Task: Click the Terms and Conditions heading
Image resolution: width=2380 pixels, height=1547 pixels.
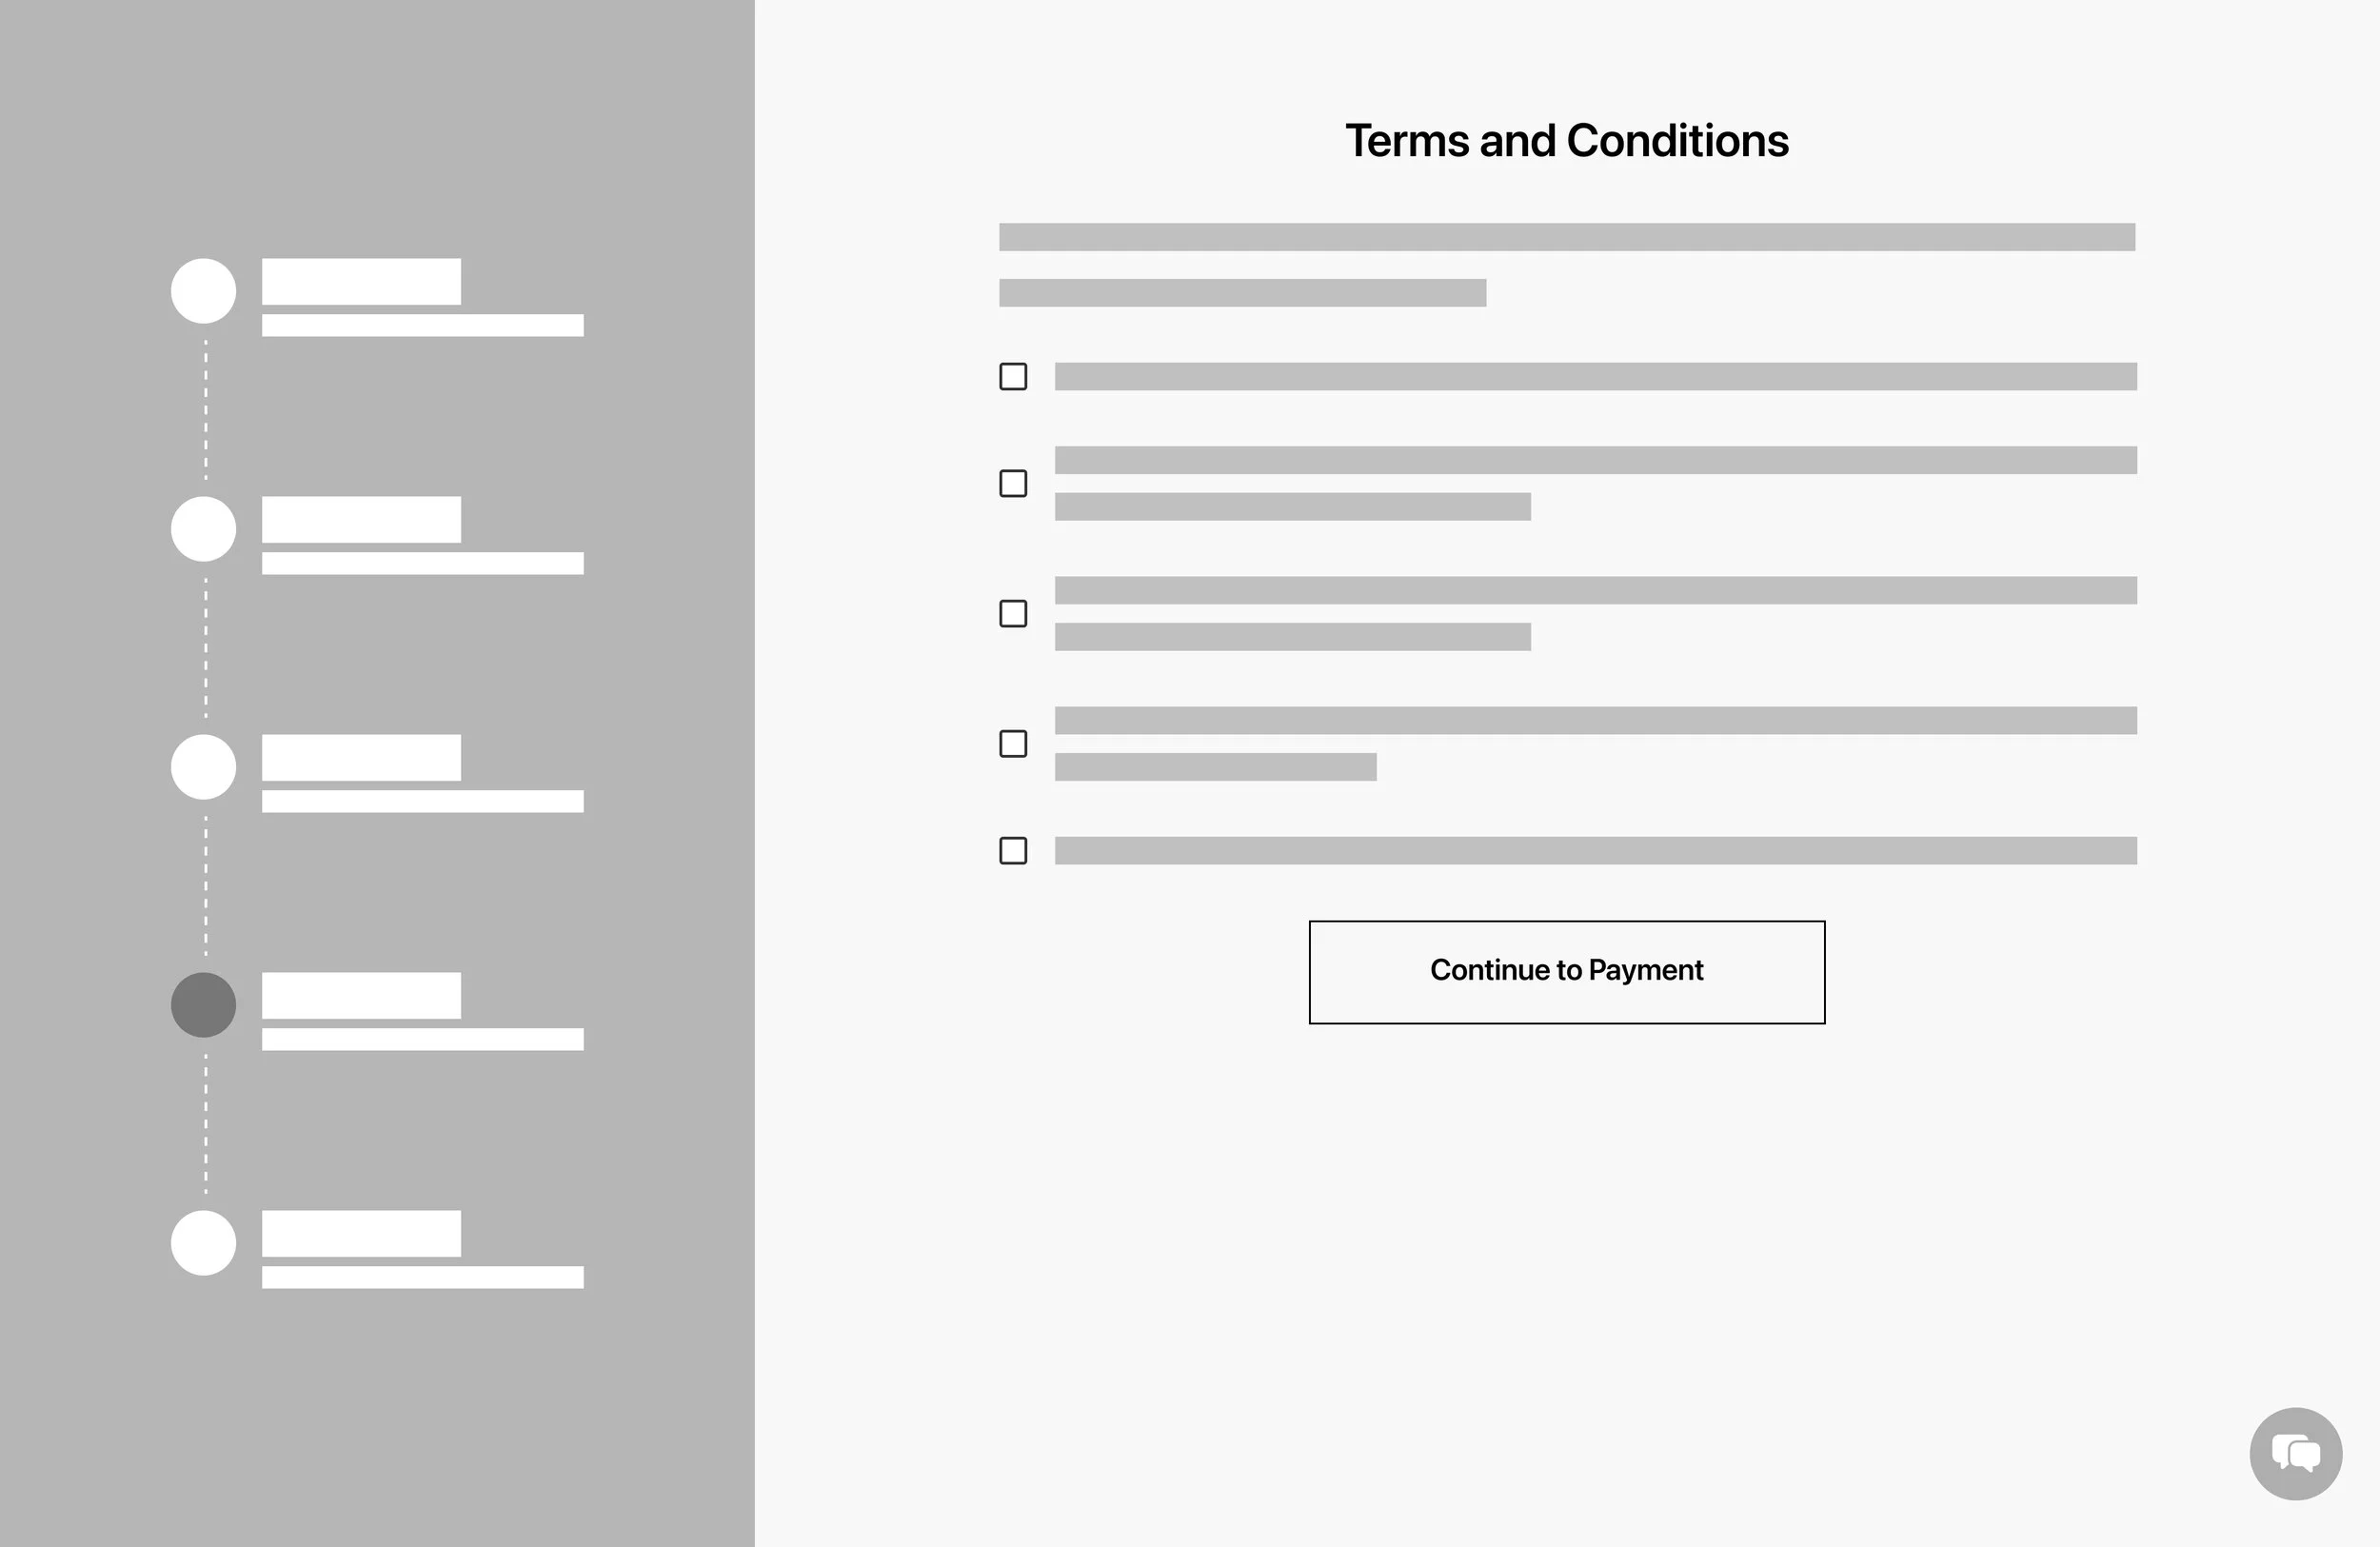Action: tap(1567, 141)
